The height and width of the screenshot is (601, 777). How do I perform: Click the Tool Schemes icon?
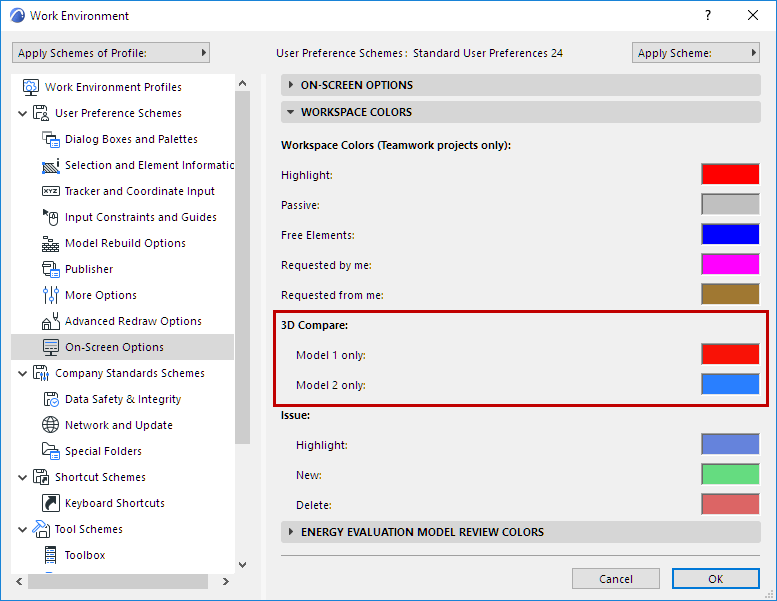pyautogui.click(x=41, y=529)
